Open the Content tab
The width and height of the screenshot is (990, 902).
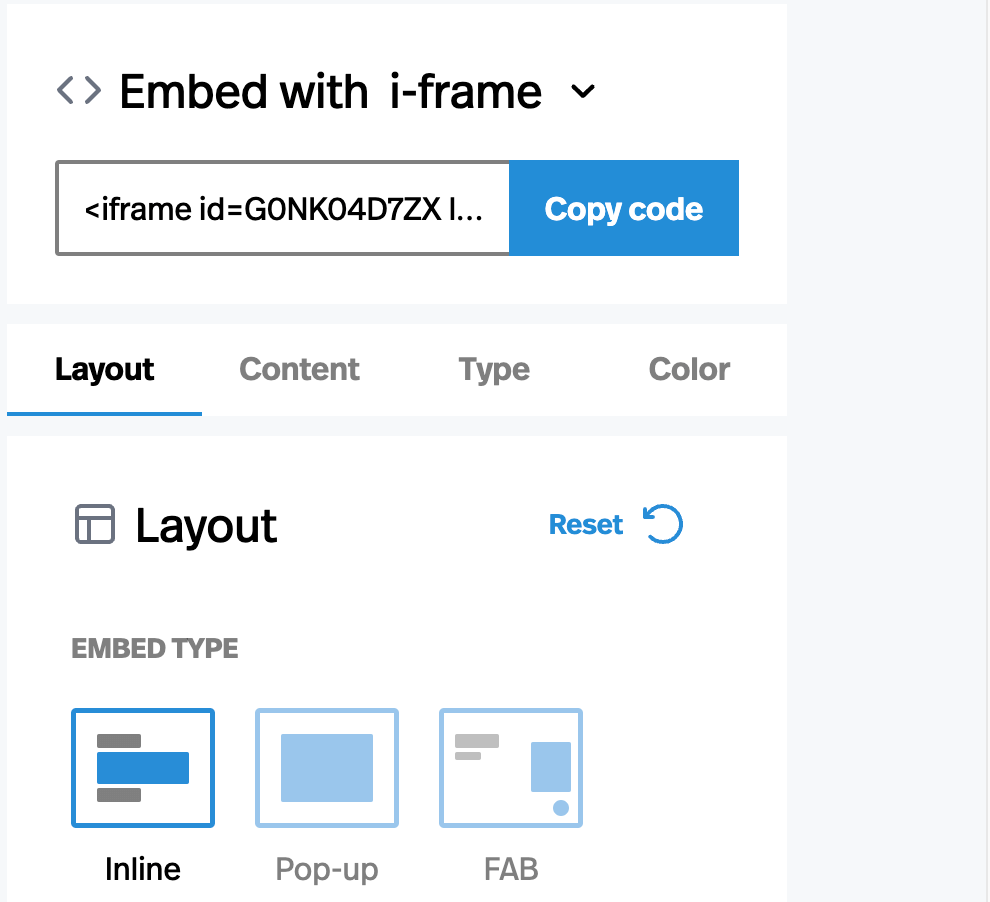(299, 369)
